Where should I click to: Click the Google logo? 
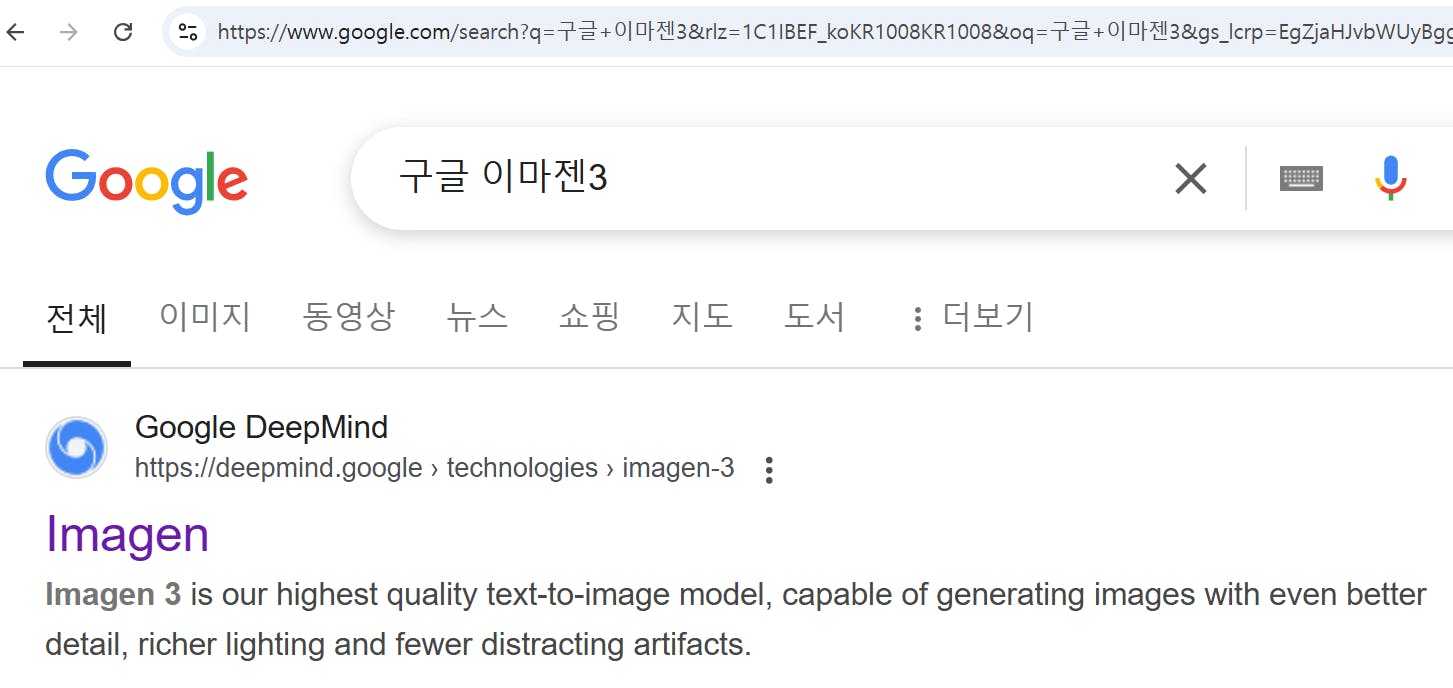[146, 181]
